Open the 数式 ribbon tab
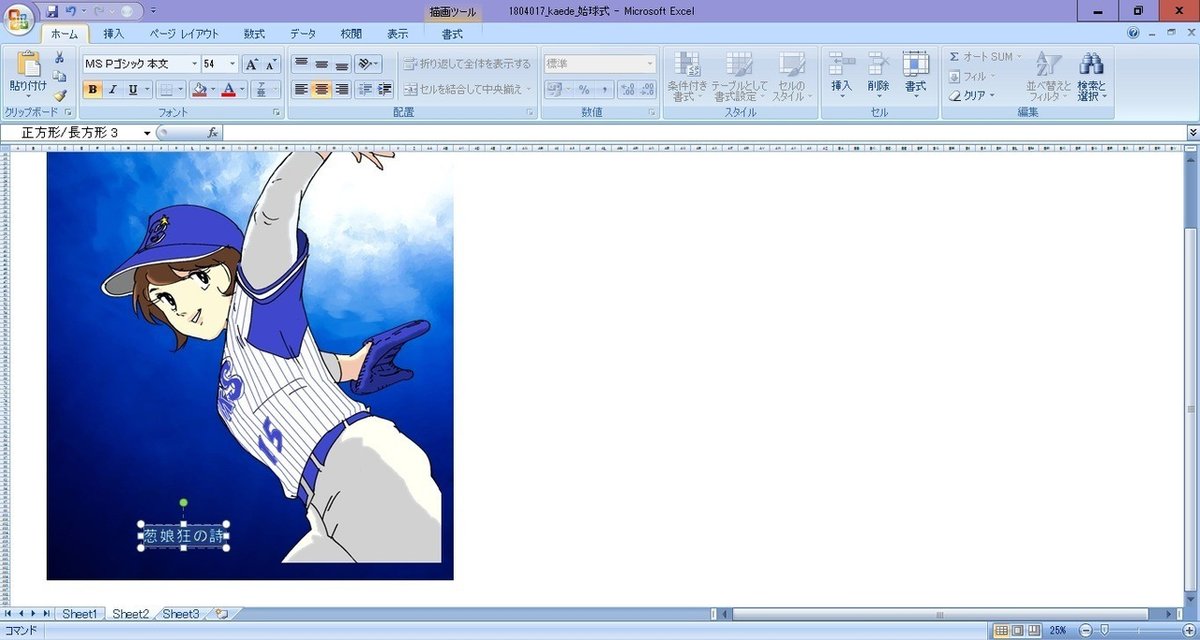The width and height of the screenshot is (1200, 640). (254, 34)
